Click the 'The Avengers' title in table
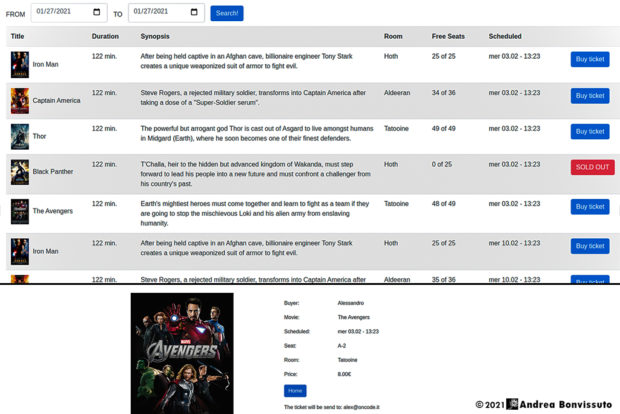620x414 pixels. tap(53, 211)
